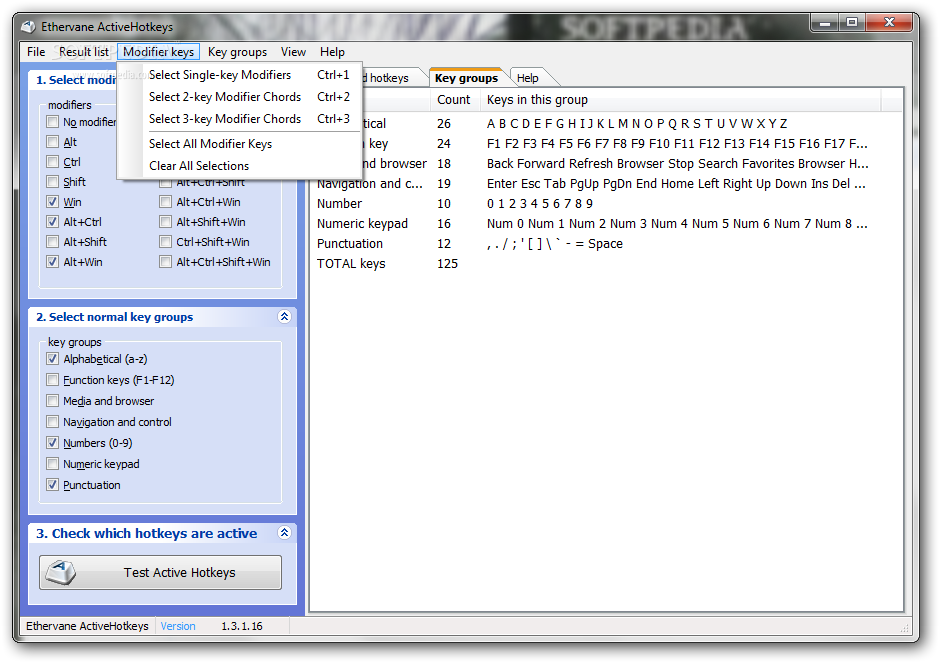Viewport: 940px width, 663px height.
Task: Collapse the Check which hotkeys are active panel
Action: [x=284, y=532]
